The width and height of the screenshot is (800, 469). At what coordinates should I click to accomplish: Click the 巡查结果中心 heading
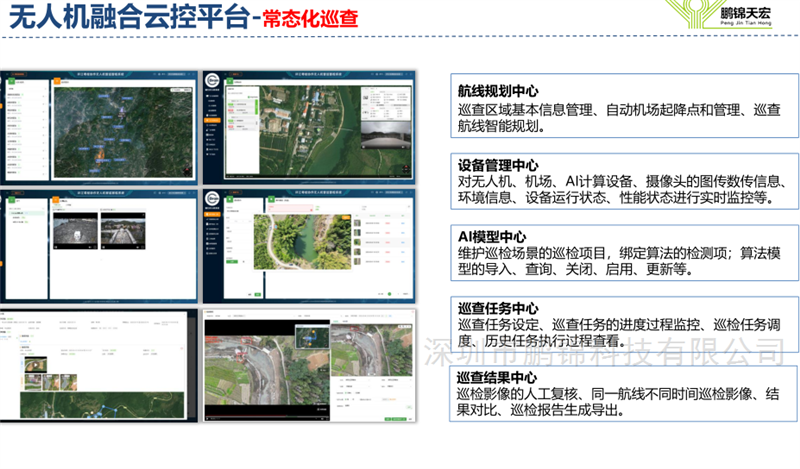[498, 377]
